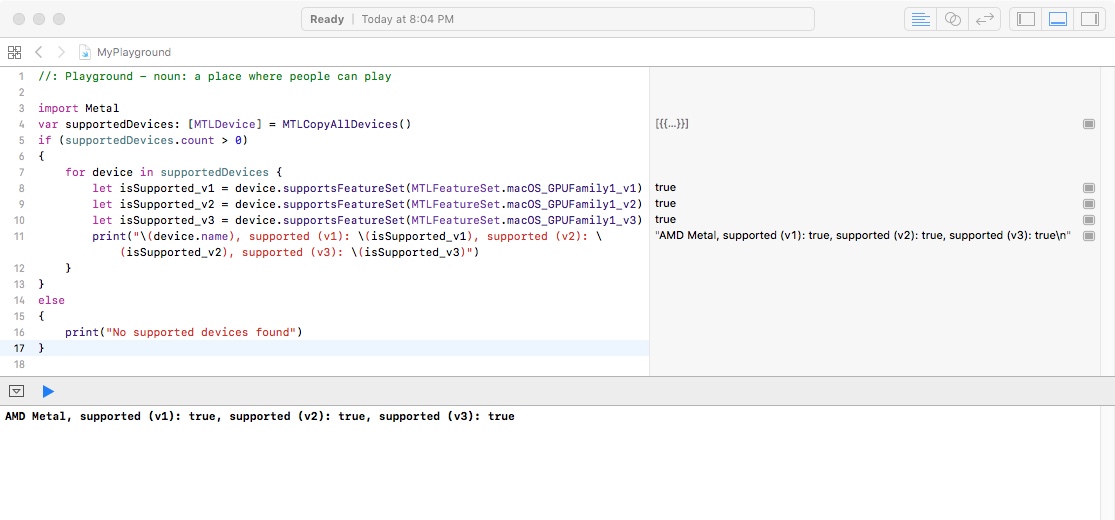This screenshot has width=1115, height=520.
Task: Click the line 17 closing brace
Action: pos(41,348)
